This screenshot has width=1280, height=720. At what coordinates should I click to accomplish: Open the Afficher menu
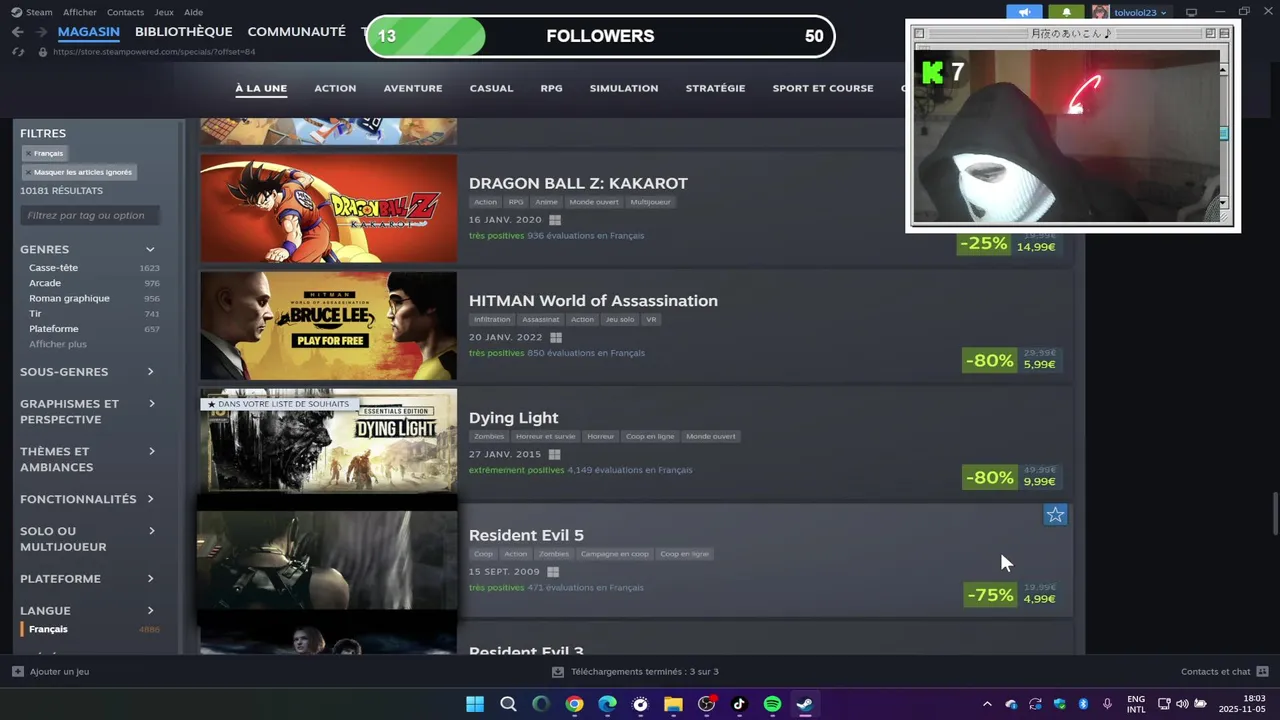pyautogui.click(x=80, y=12)
